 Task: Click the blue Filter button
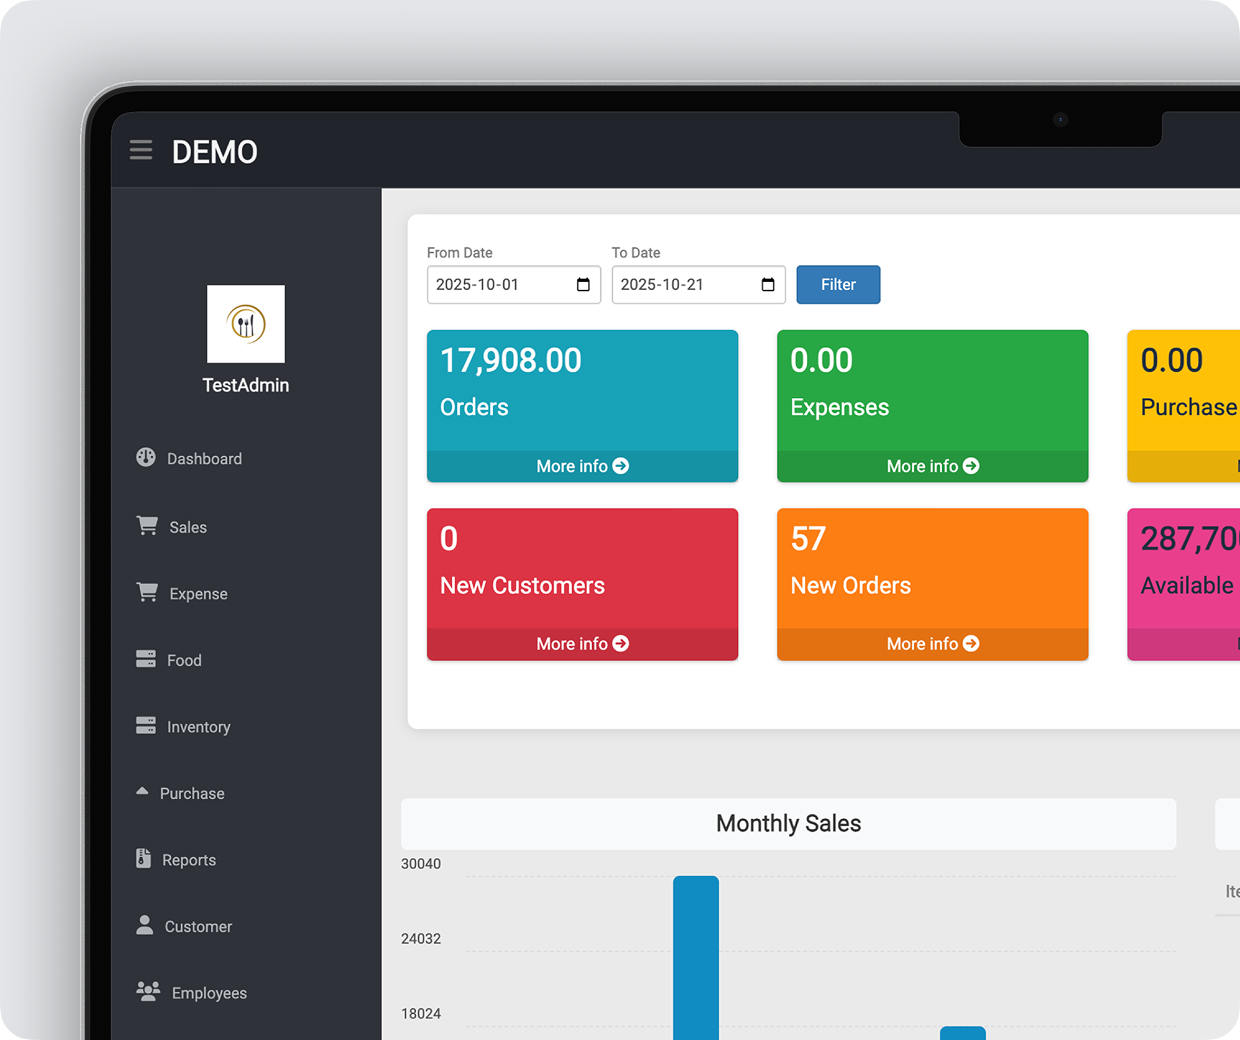click(x=838, y=285)
